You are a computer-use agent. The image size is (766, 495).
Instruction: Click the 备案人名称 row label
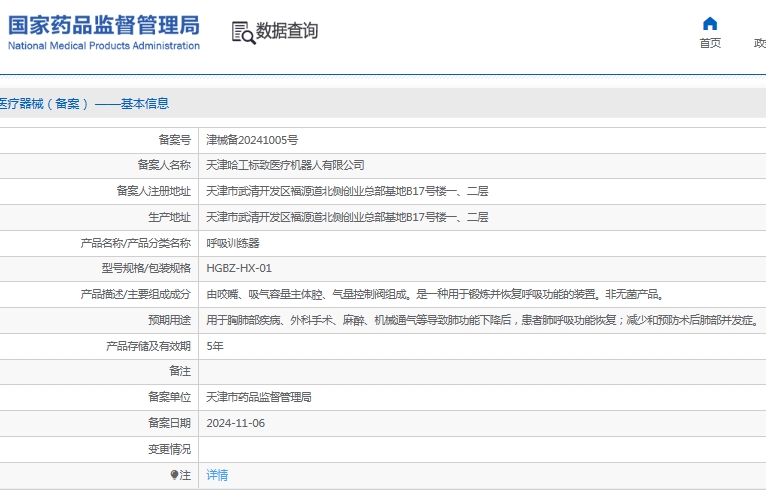164,165
